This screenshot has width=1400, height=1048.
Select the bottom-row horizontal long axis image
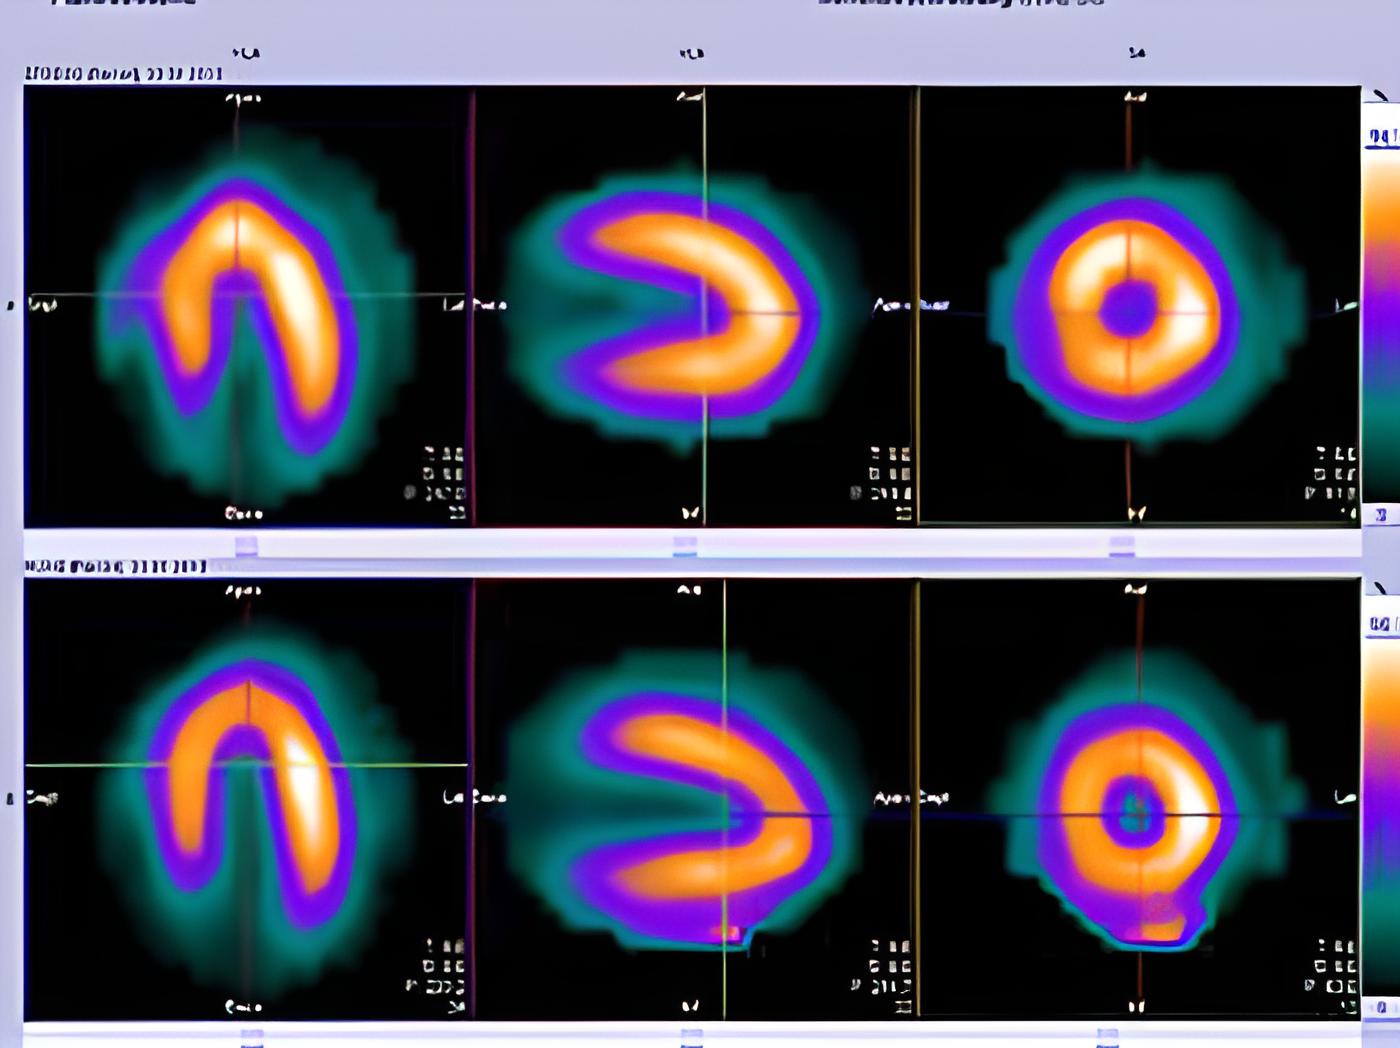(246, 798)
